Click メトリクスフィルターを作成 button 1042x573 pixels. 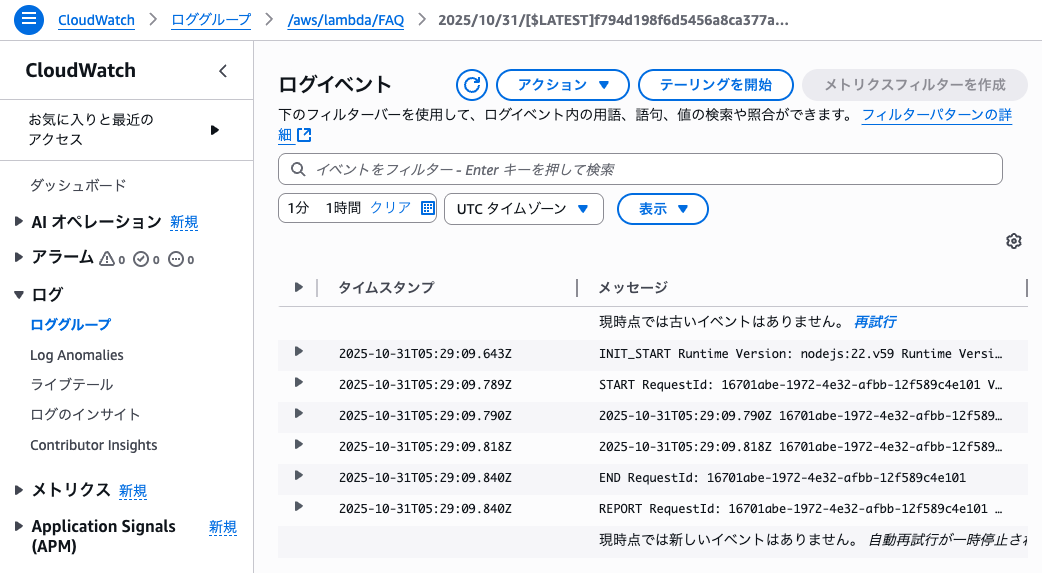coord(915,85)
